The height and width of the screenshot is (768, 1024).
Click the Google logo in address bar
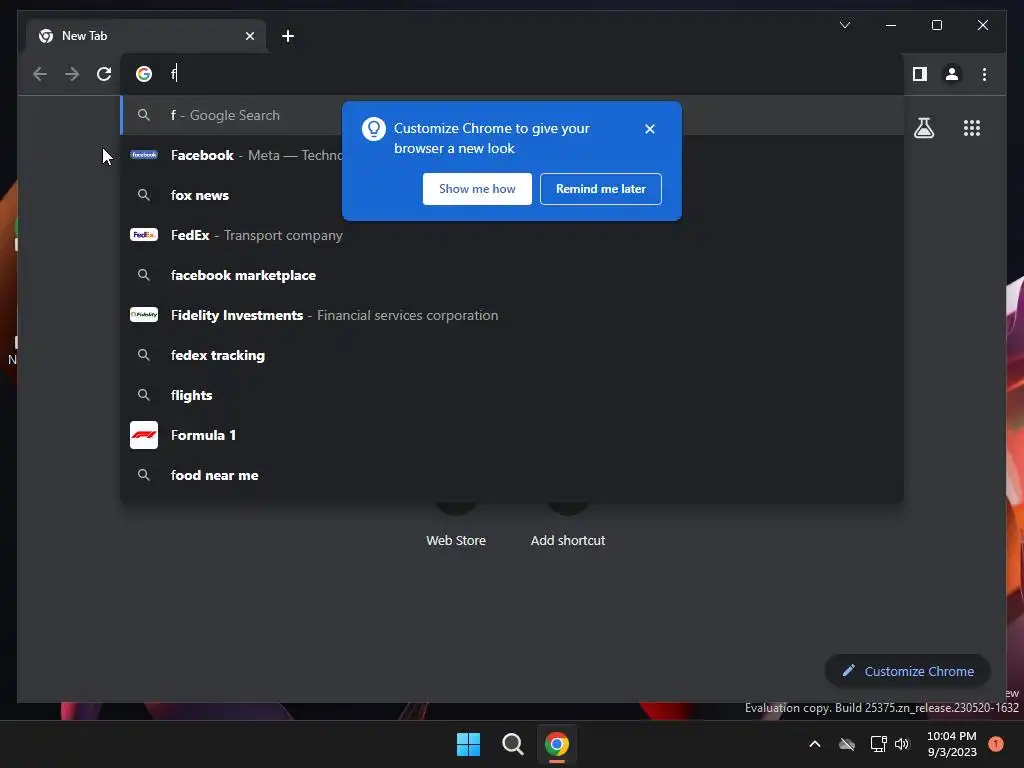point(144,74)
